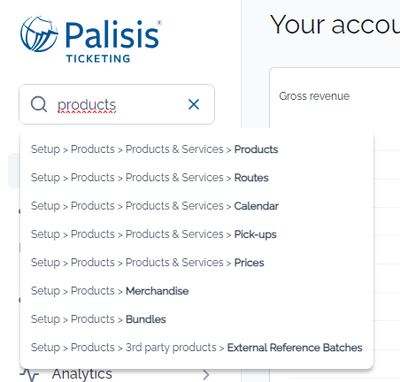Select the Routes search result

pos(197,178)
